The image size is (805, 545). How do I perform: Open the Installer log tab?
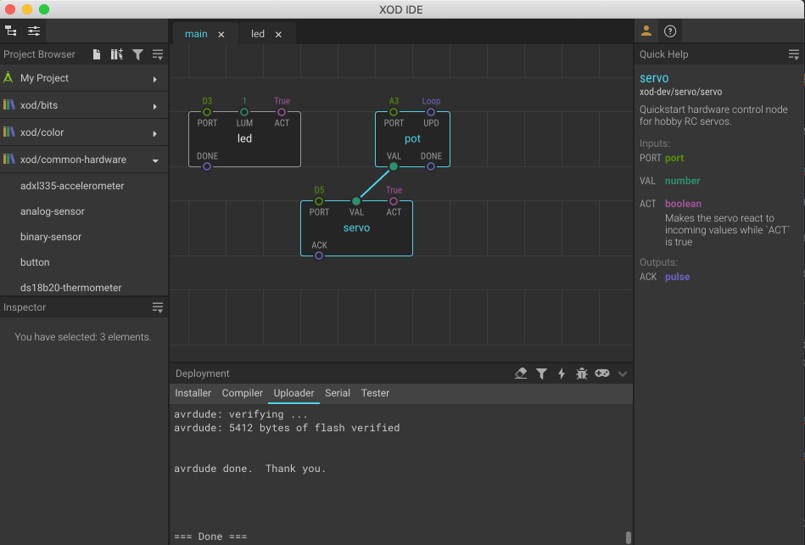pyautogui.click(x=193, y=393)
